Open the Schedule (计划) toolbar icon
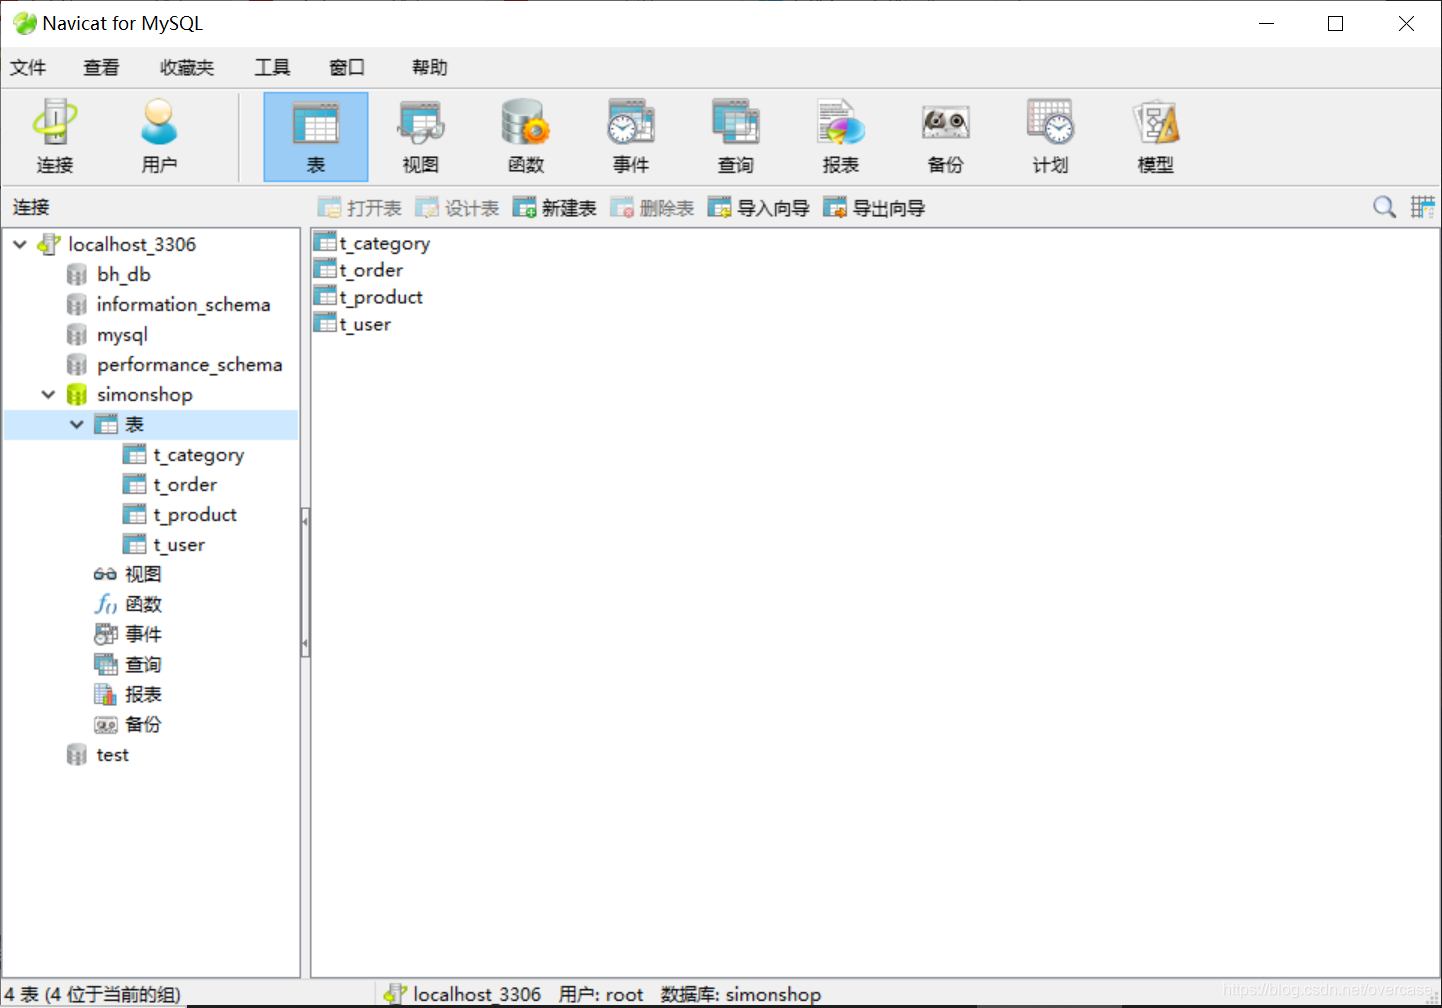The height and width of the screenshot is (1008, 1442). coord(1051,136)
